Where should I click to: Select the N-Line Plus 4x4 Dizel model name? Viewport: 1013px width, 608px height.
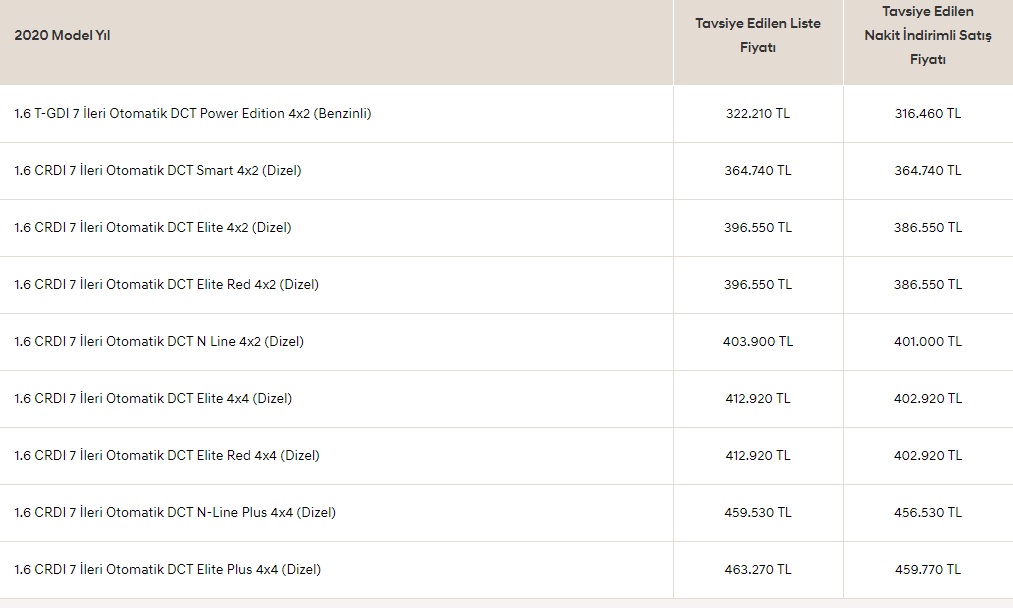click(175, 512)
